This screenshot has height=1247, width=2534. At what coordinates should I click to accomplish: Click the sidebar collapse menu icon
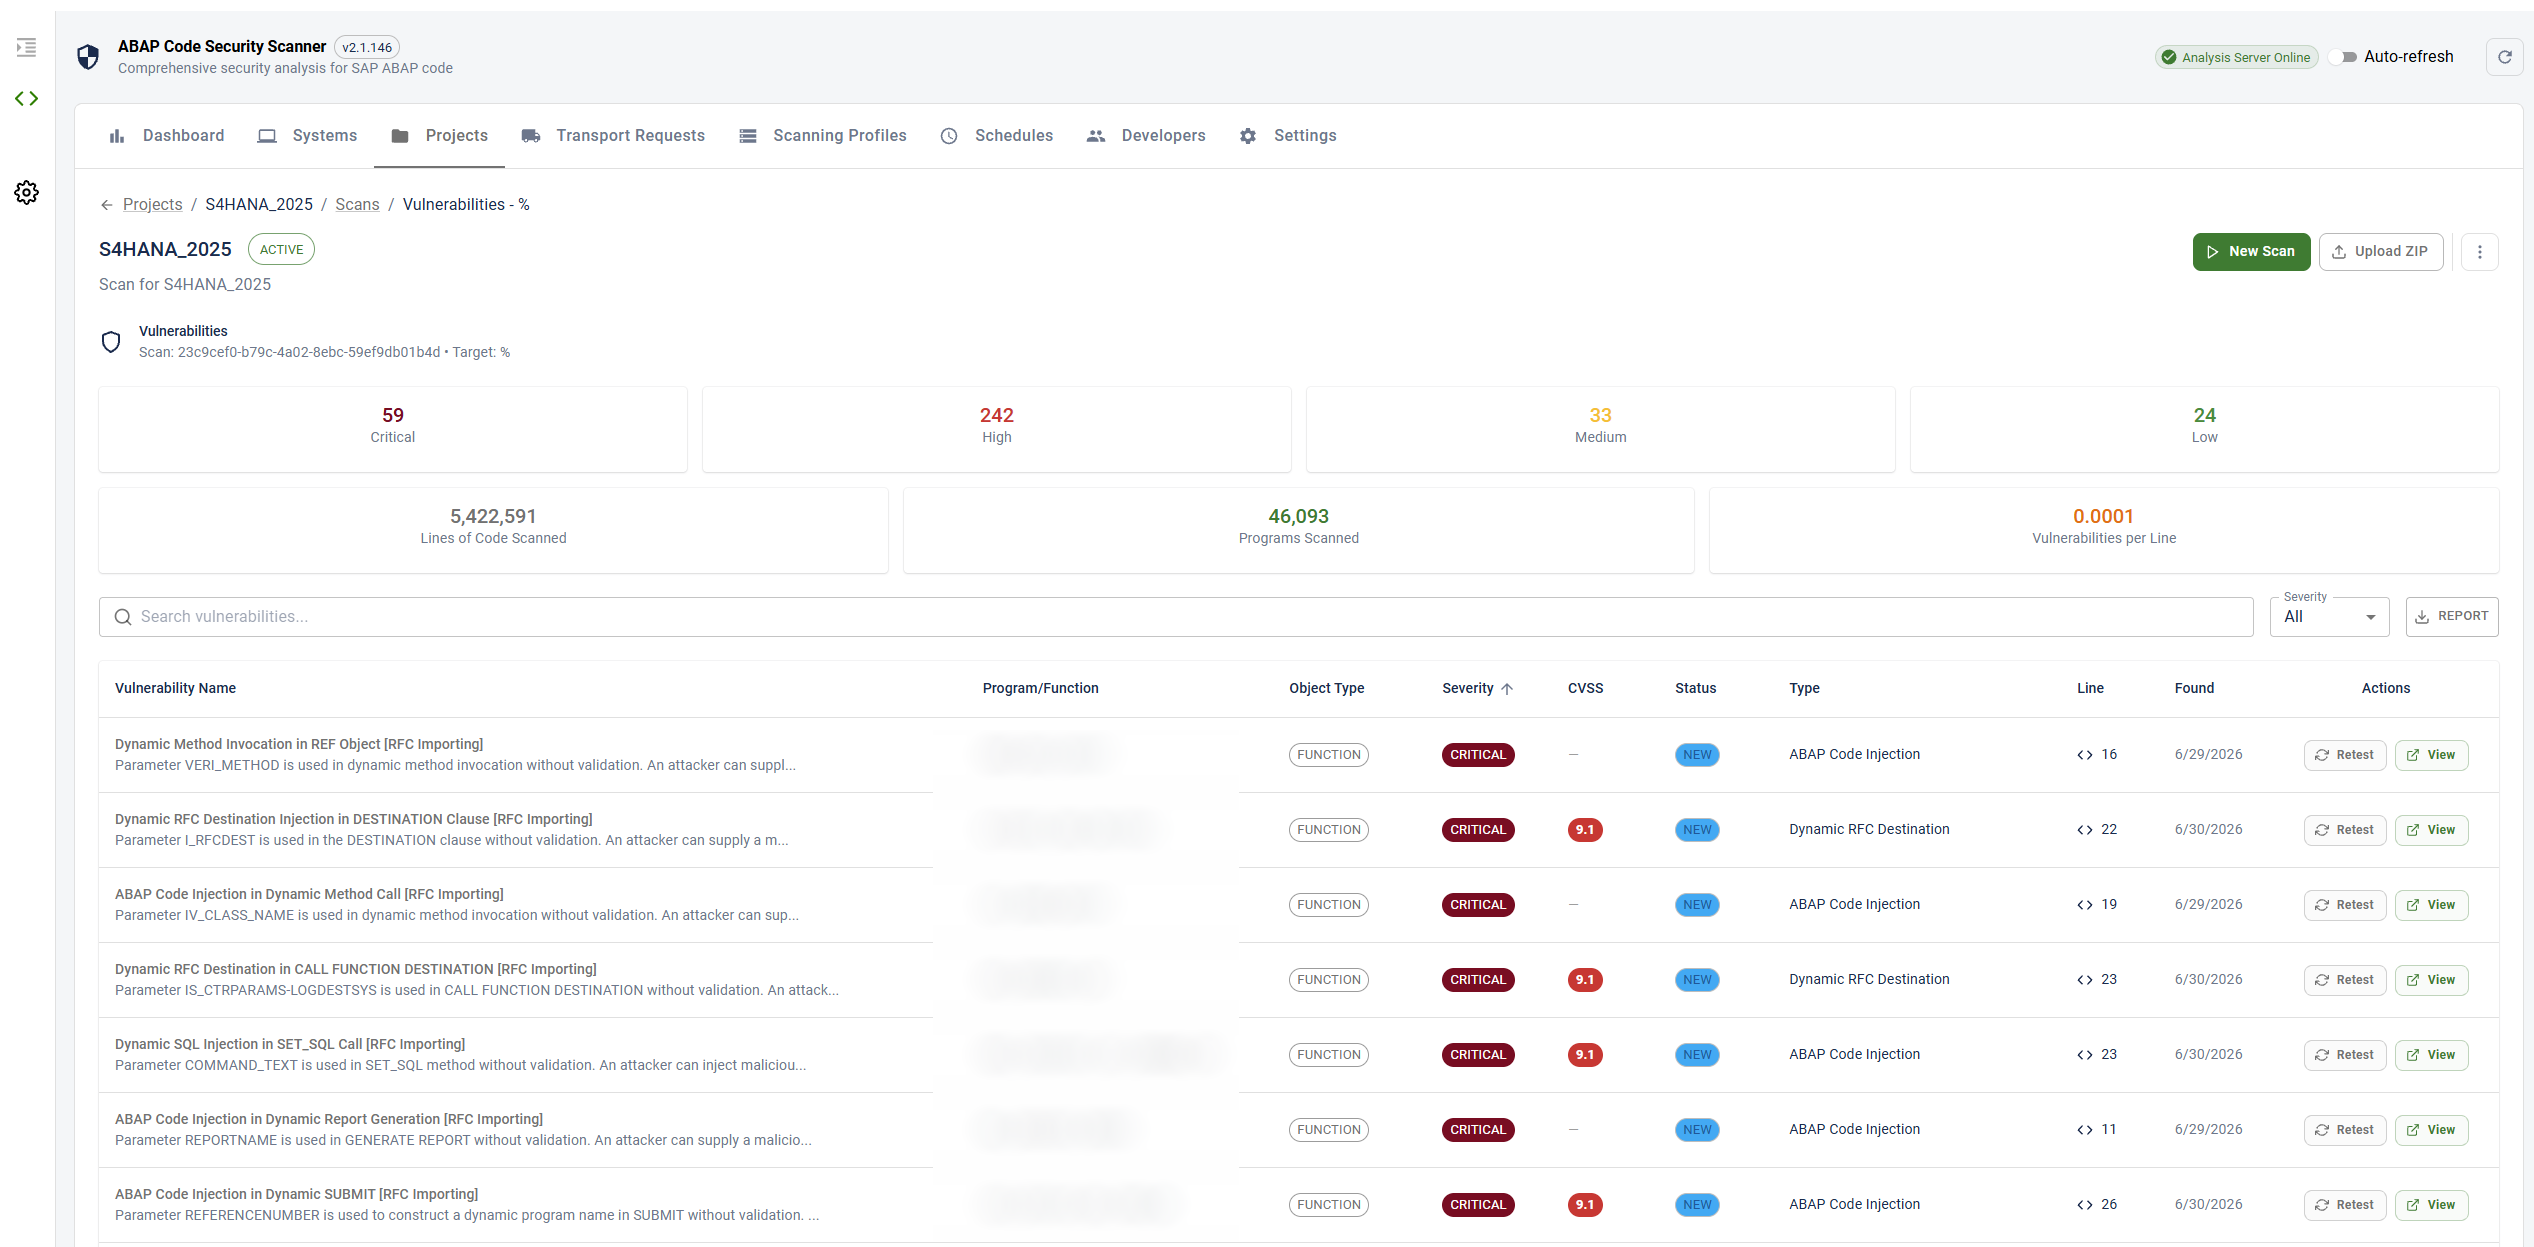click(x=27, y=47)
